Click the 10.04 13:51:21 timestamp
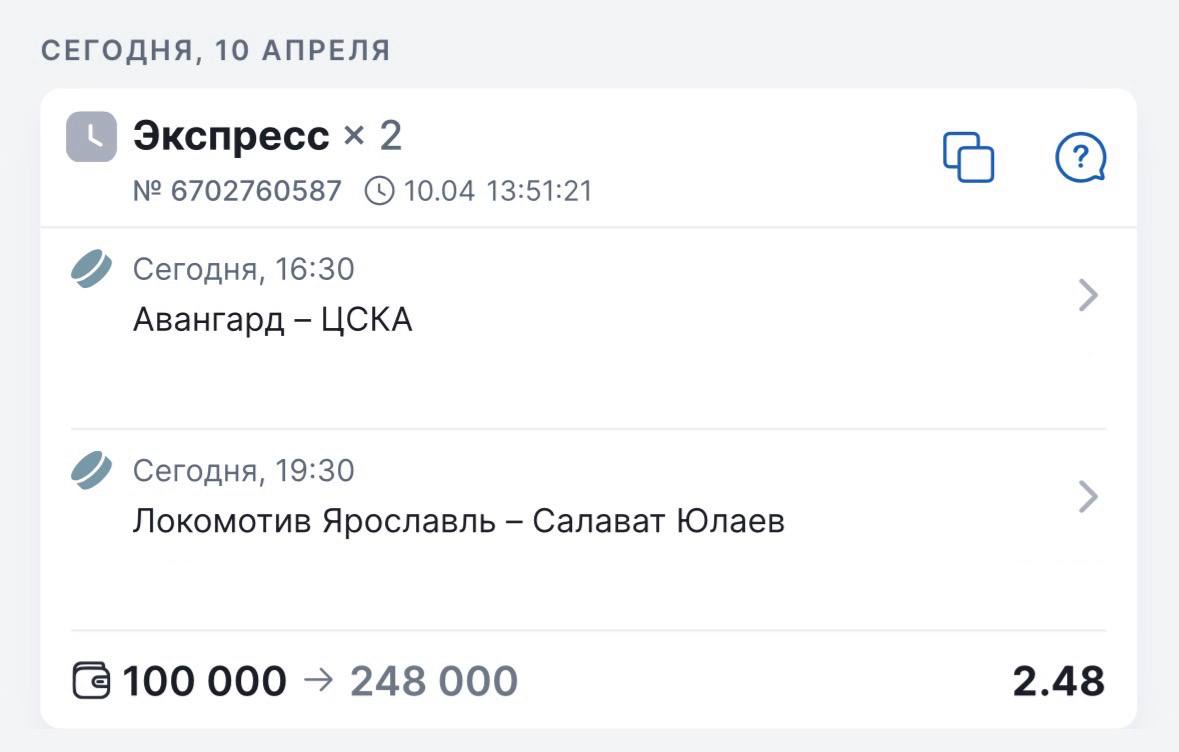 (x=498, y=190)
